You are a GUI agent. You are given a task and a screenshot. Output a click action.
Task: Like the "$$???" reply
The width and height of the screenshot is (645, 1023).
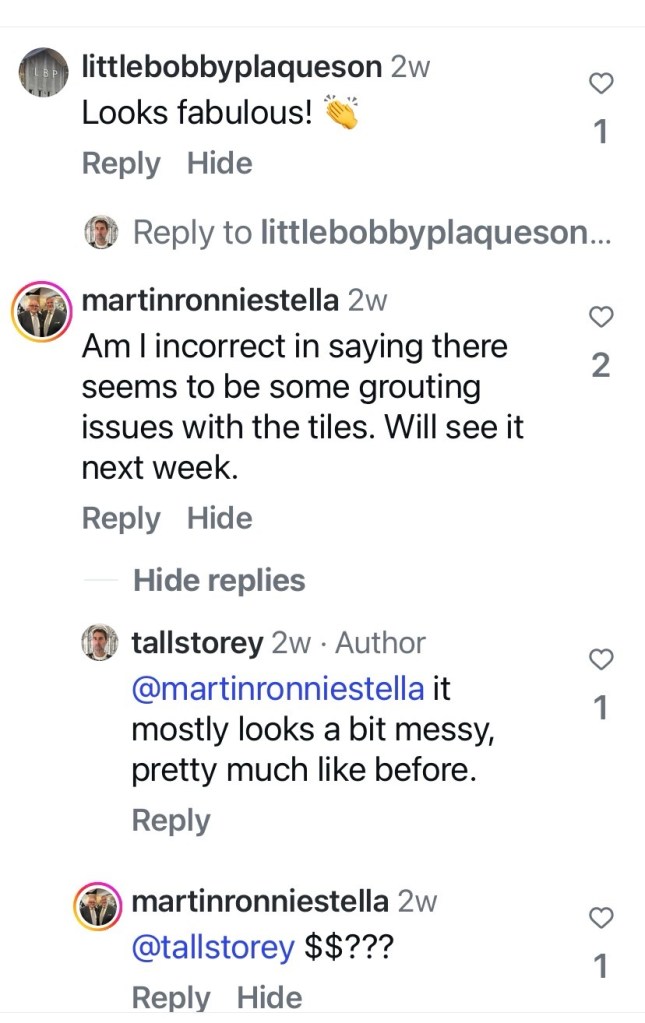pos(600,918)
